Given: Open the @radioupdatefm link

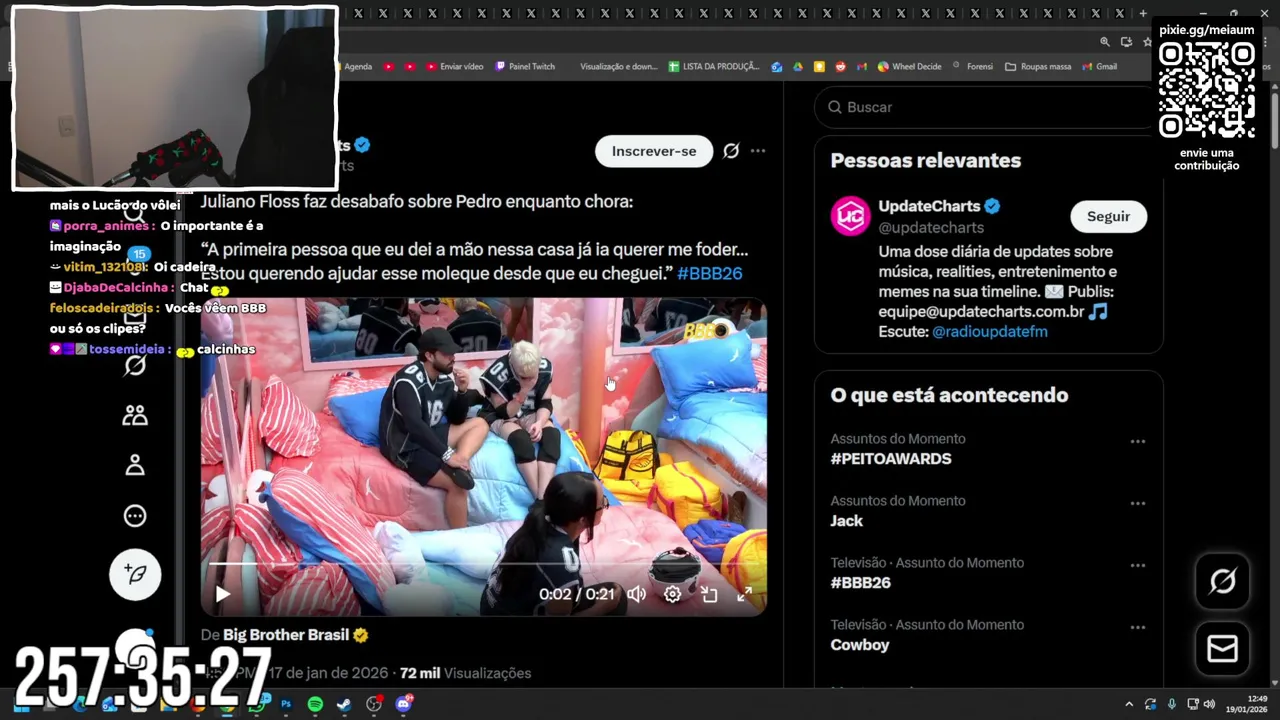Looking at the screenshot, I should click(990, 331).
